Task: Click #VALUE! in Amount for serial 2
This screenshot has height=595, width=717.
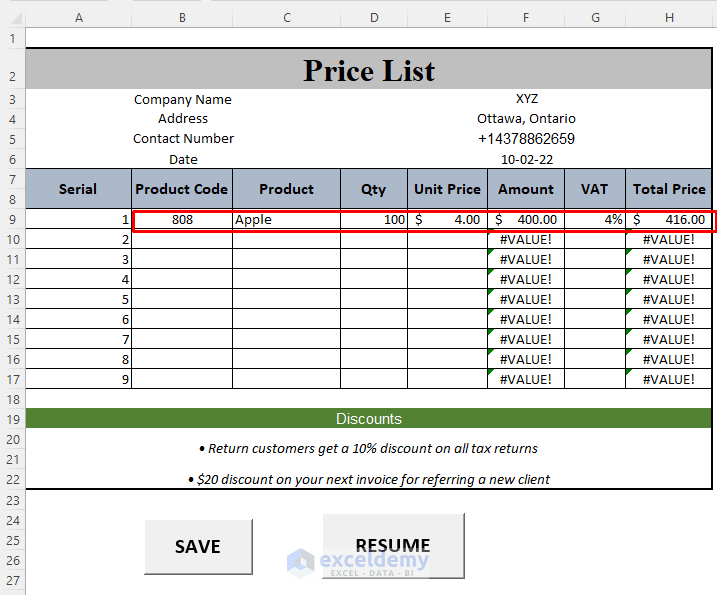Action: pyautogui.click(x=526, y=240)
